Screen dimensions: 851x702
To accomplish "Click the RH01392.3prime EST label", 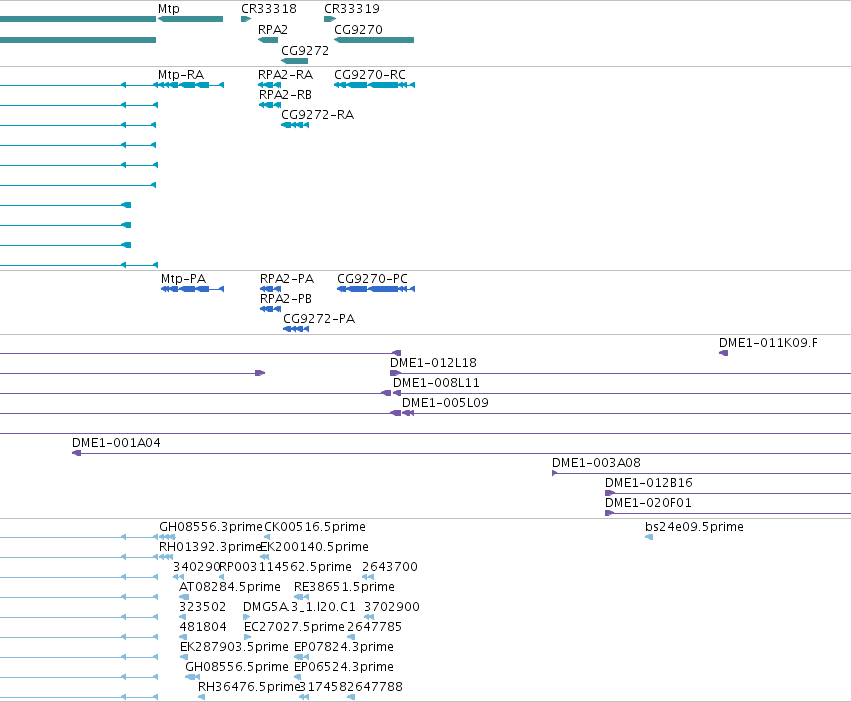I will 211,547.
